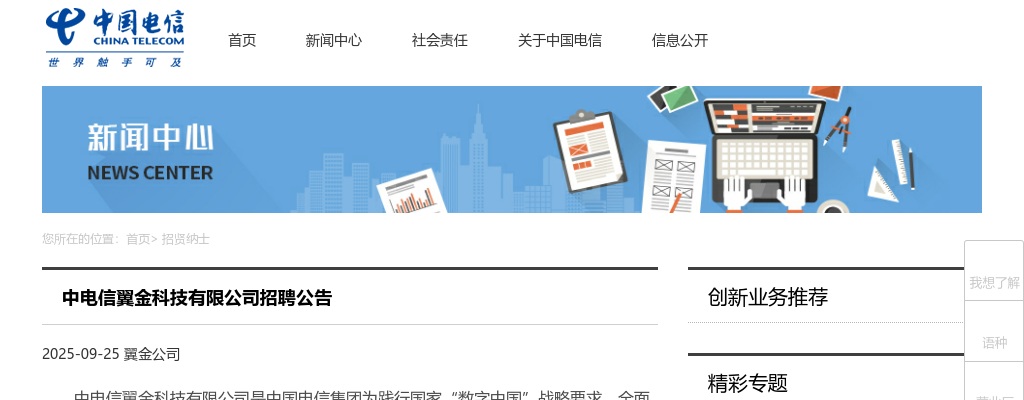Click 信息公开 in the top navigation
Screen dimensions: 1024x400
679,40
